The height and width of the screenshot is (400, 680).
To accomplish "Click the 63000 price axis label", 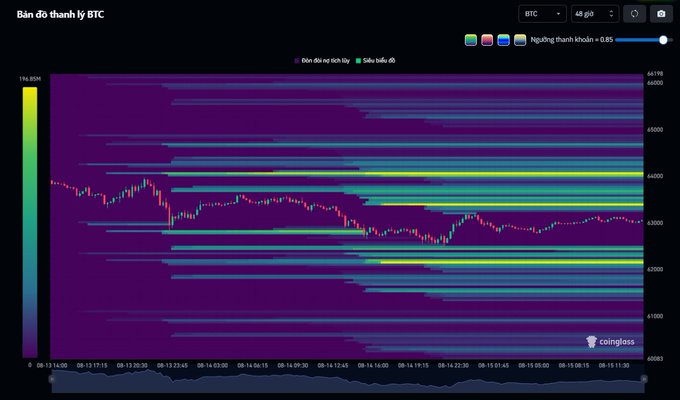I will click(655, 223).
